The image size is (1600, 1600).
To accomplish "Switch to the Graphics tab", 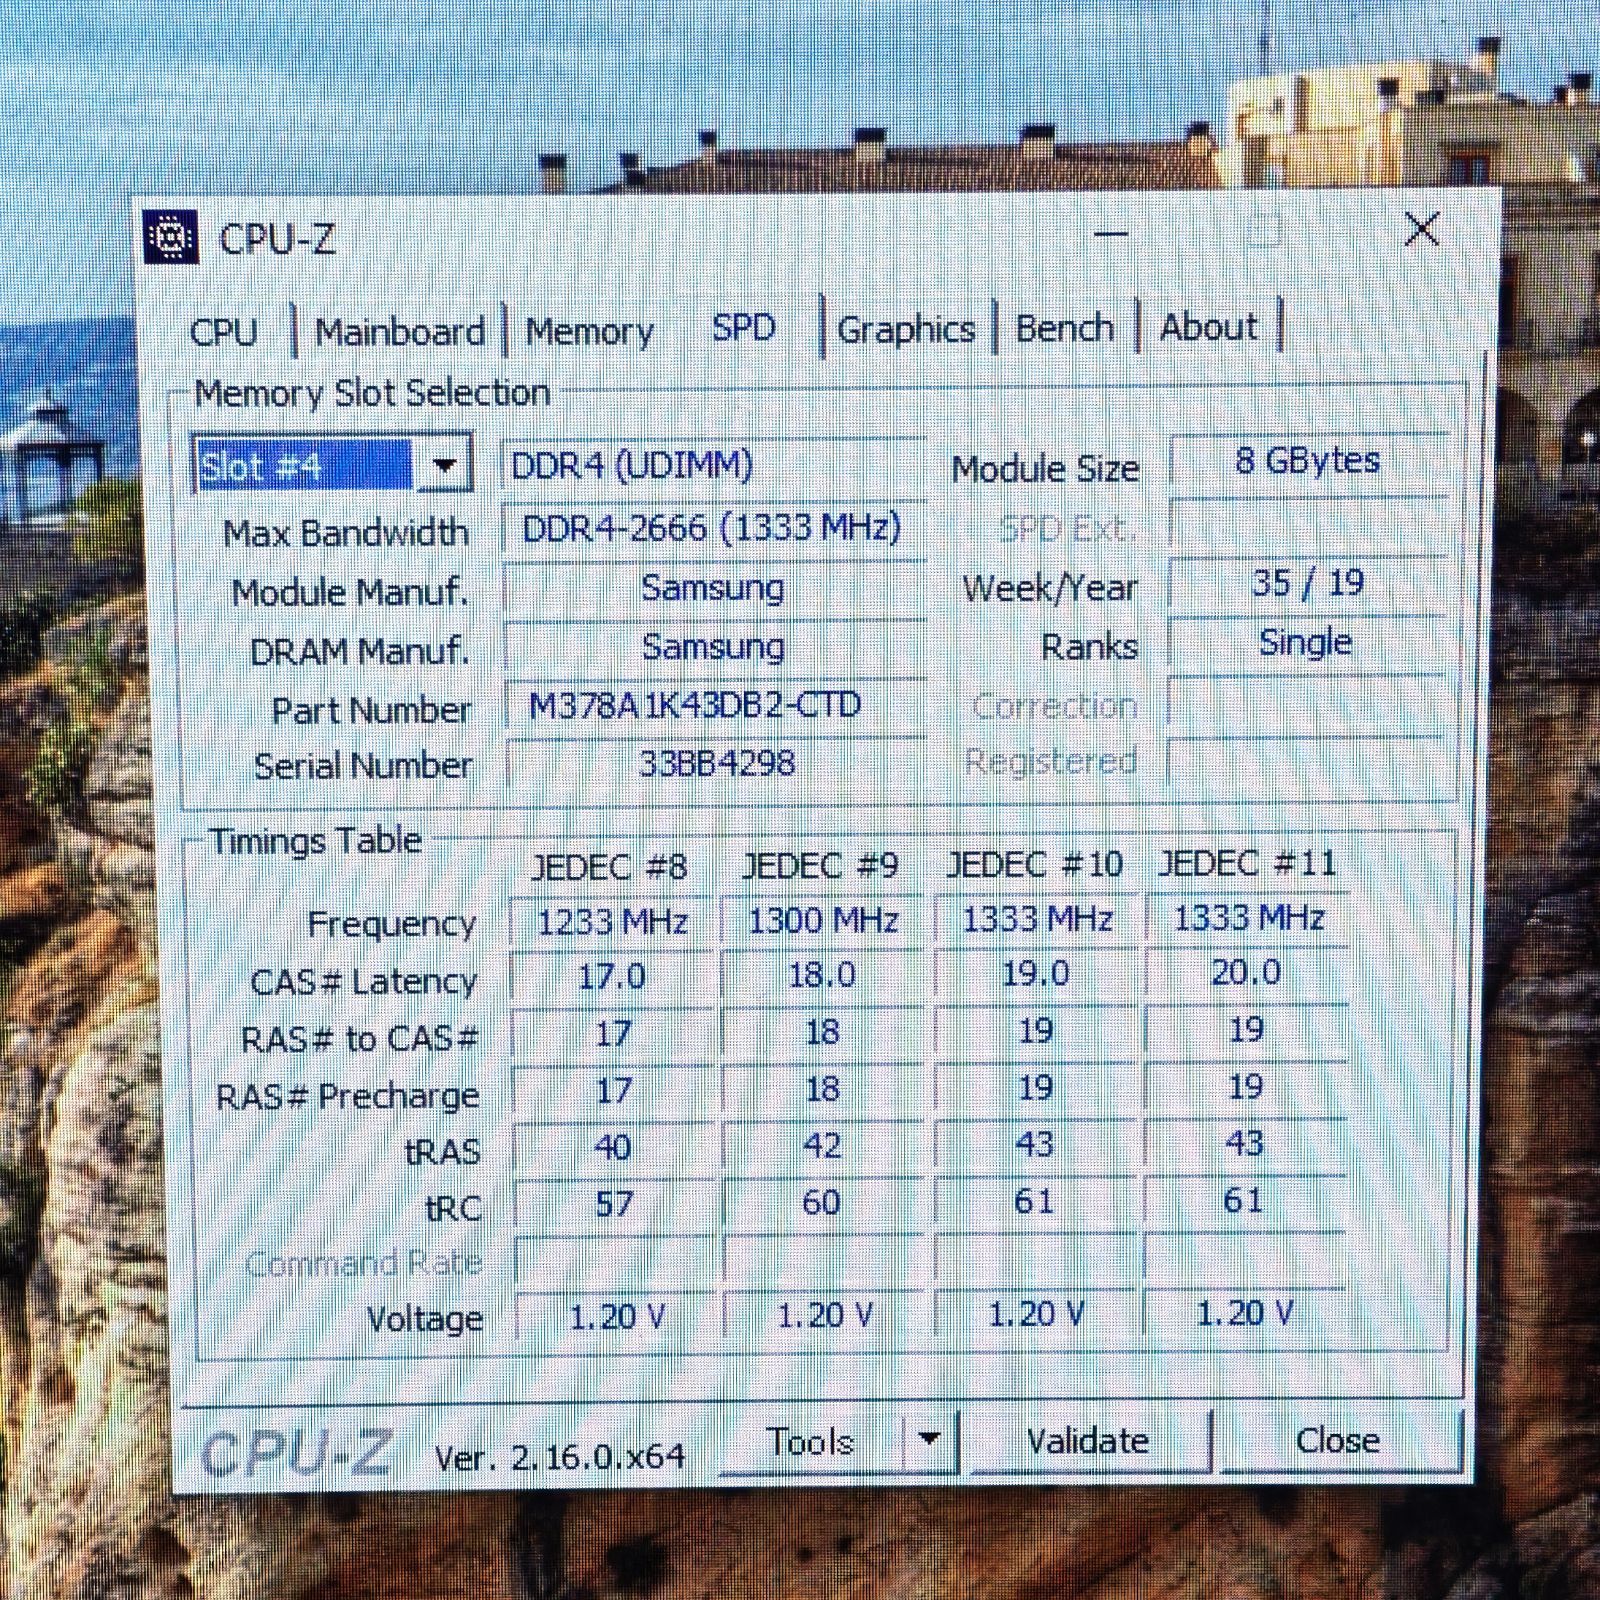I will click(x=906, y=329).
